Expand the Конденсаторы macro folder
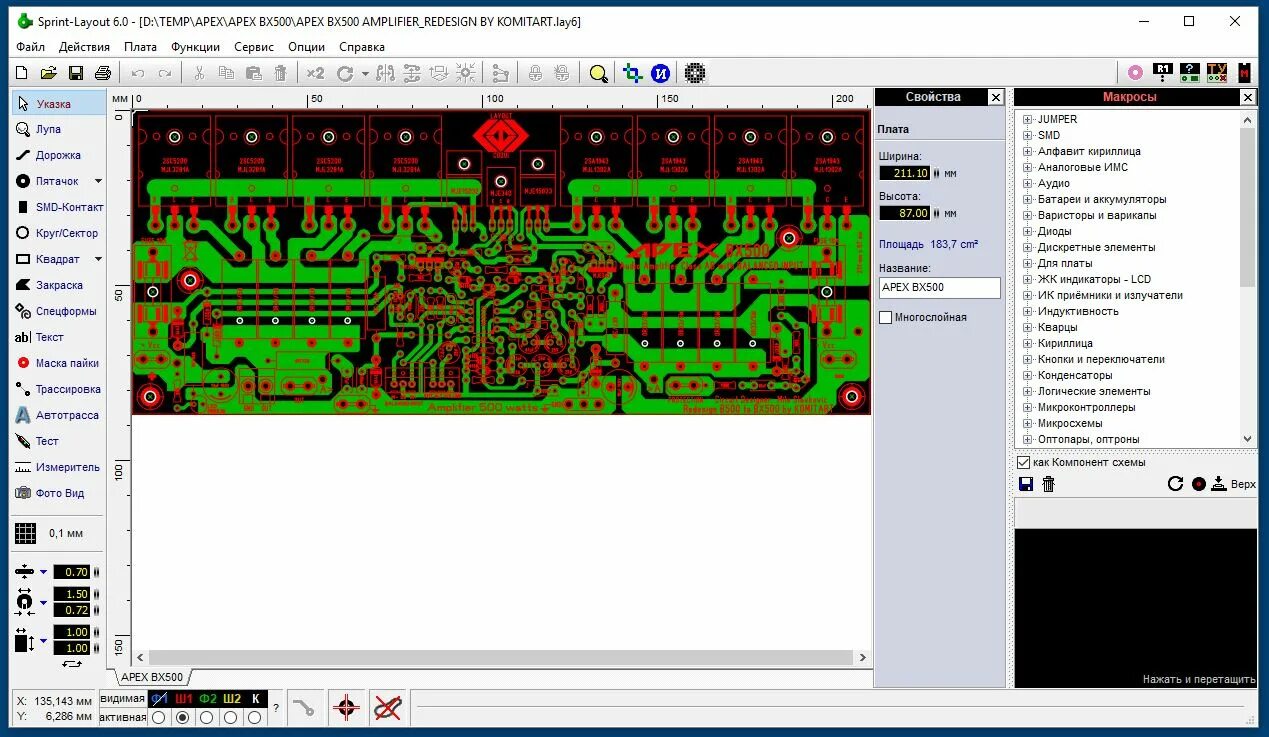The width and height of the screenshot is (1269, 737). 1027,375
